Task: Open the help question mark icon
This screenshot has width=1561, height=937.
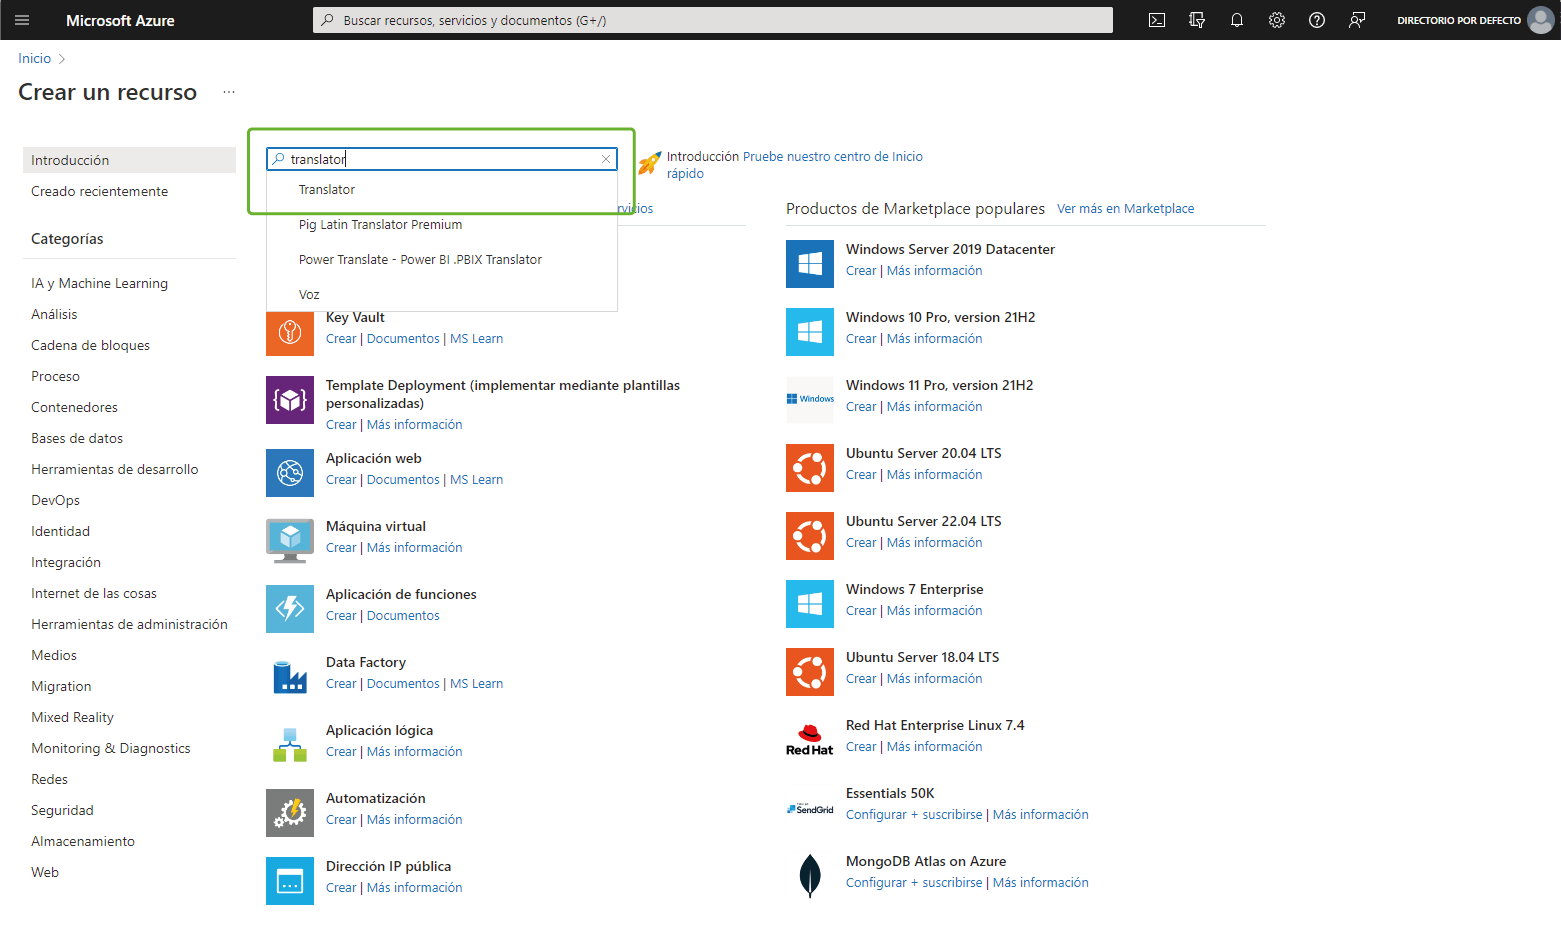Action: [x=1317, y=20]
